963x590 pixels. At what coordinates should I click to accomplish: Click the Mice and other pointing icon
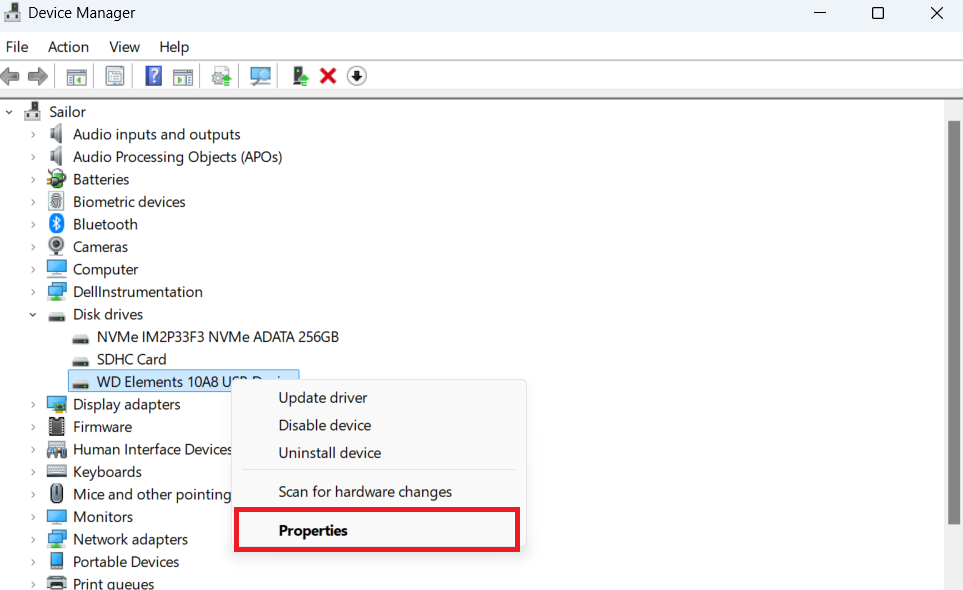click(x=57, y=494)
